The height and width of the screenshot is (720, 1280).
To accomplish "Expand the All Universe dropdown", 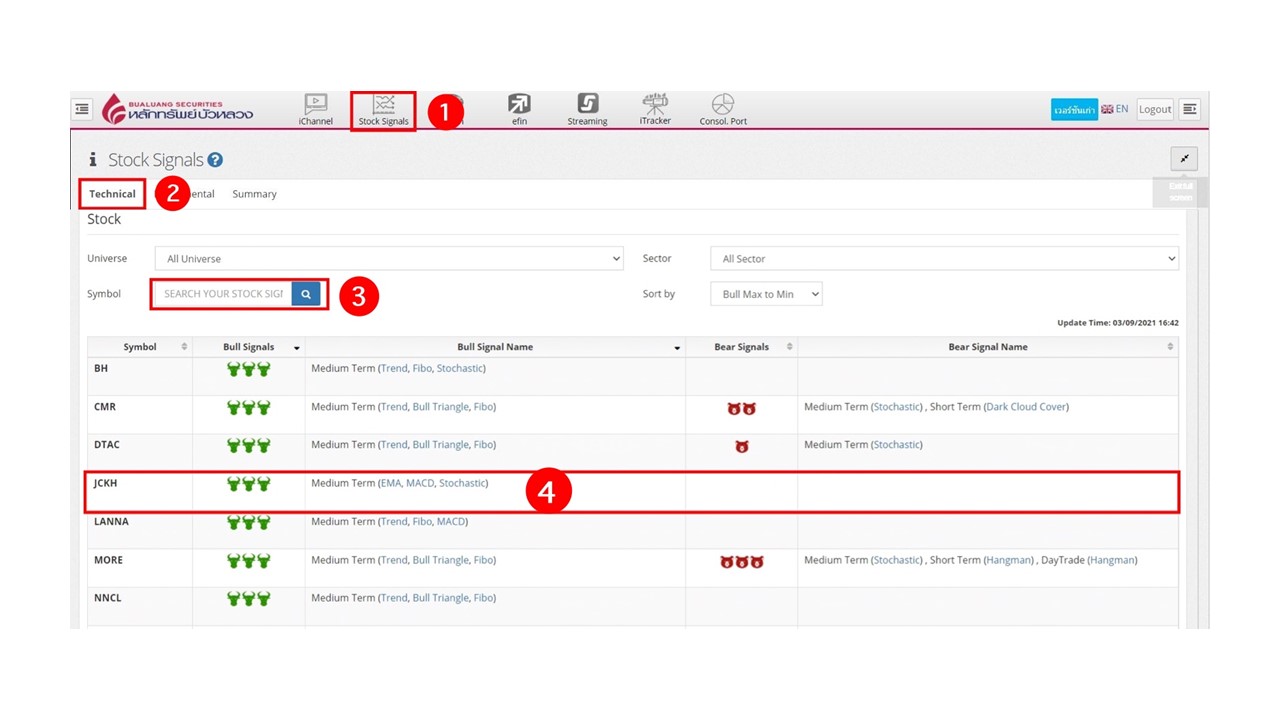I will [x=389, y=259].
